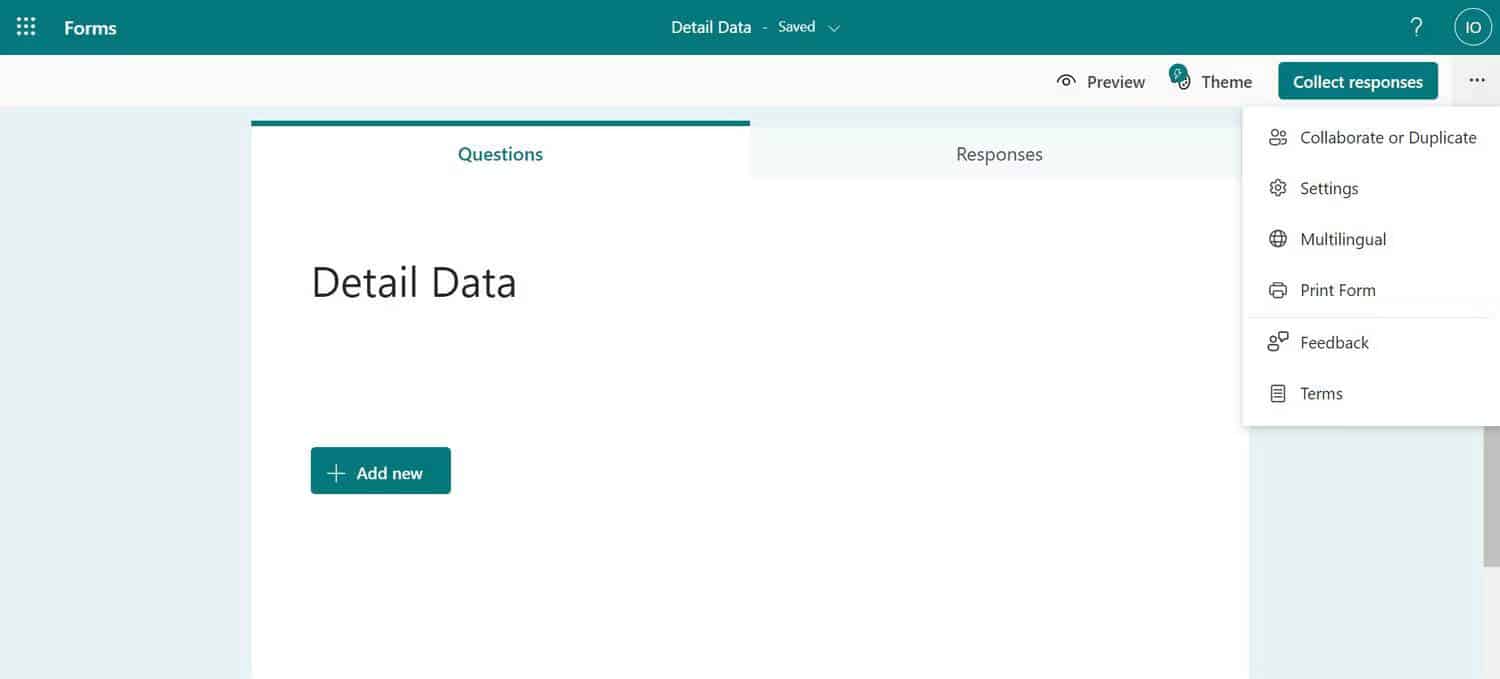Open the Office app launcher waffle icon
This screenshot has width=1500, height=679.
(x=25, y=26)
